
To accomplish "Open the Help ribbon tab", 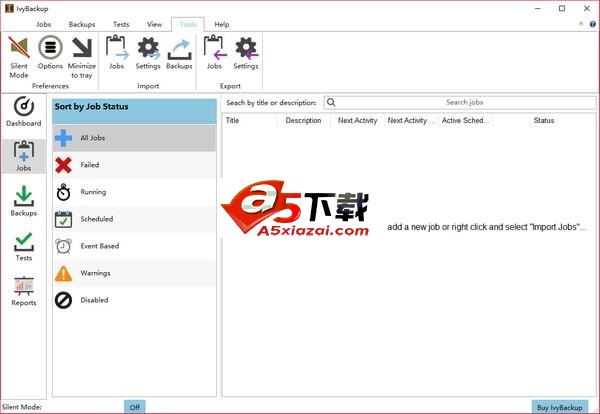I will point(222,24).
